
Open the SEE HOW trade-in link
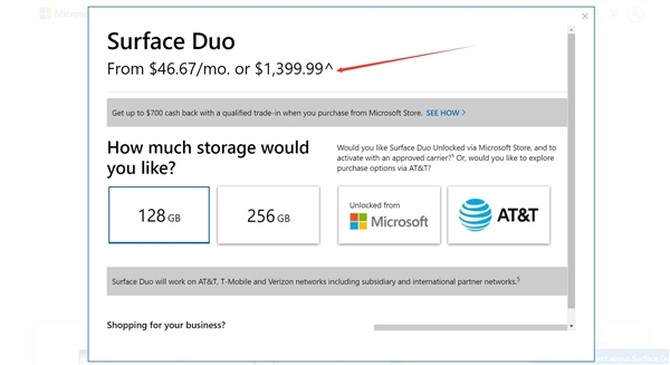[443, 113]
